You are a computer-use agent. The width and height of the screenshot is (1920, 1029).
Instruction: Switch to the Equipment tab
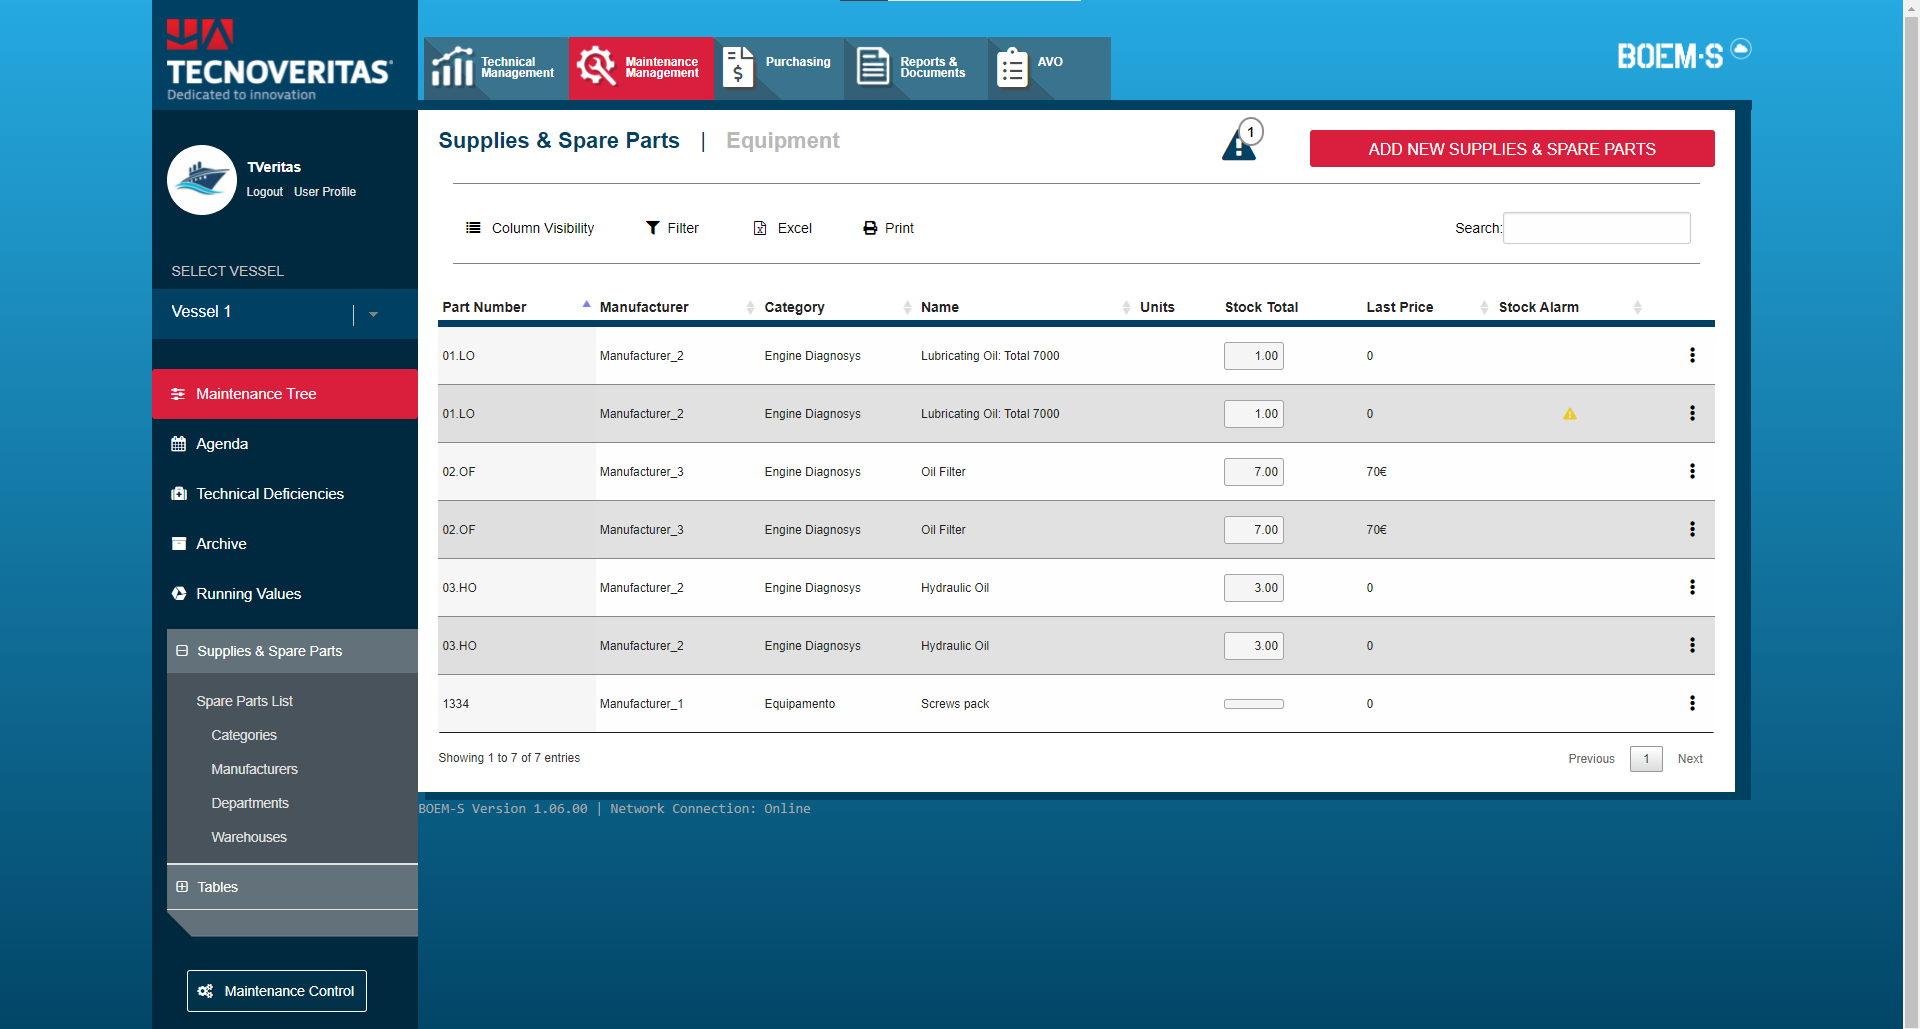coord(783,140)
